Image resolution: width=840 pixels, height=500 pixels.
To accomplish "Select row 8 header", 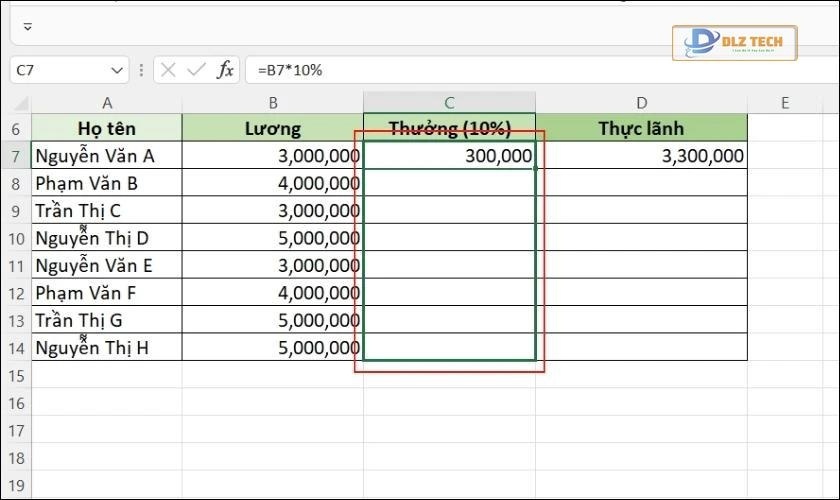I will pyautogui.click(x=16, y=183).
